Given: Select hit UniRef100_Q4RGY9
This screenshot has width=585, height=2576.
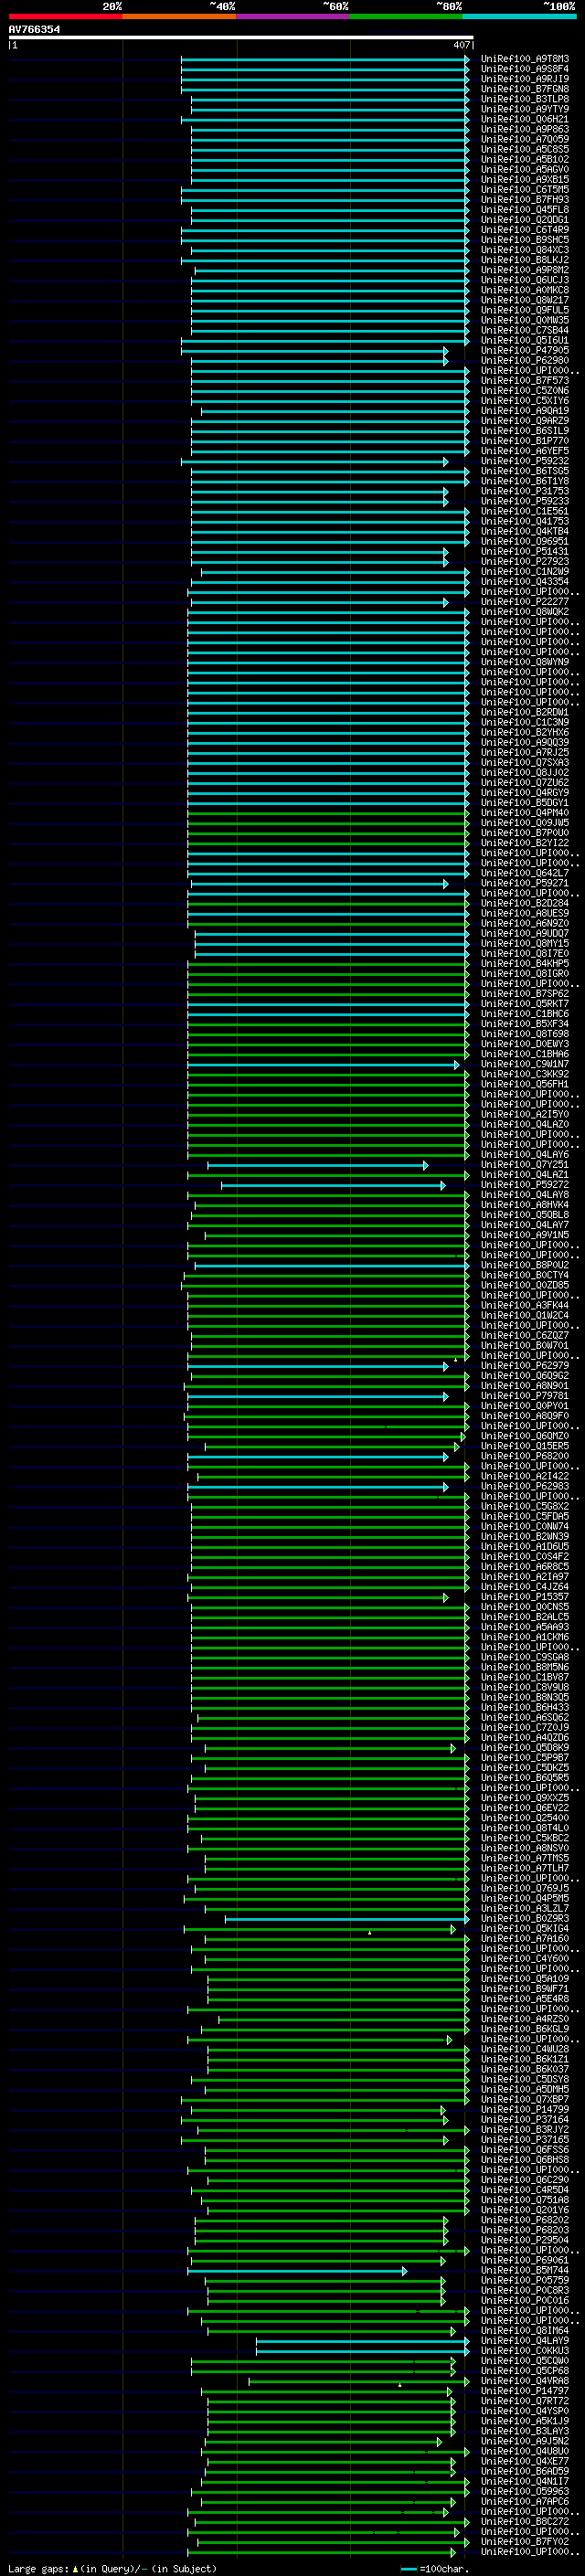Looking at the screenshot, I should point(525,792).
